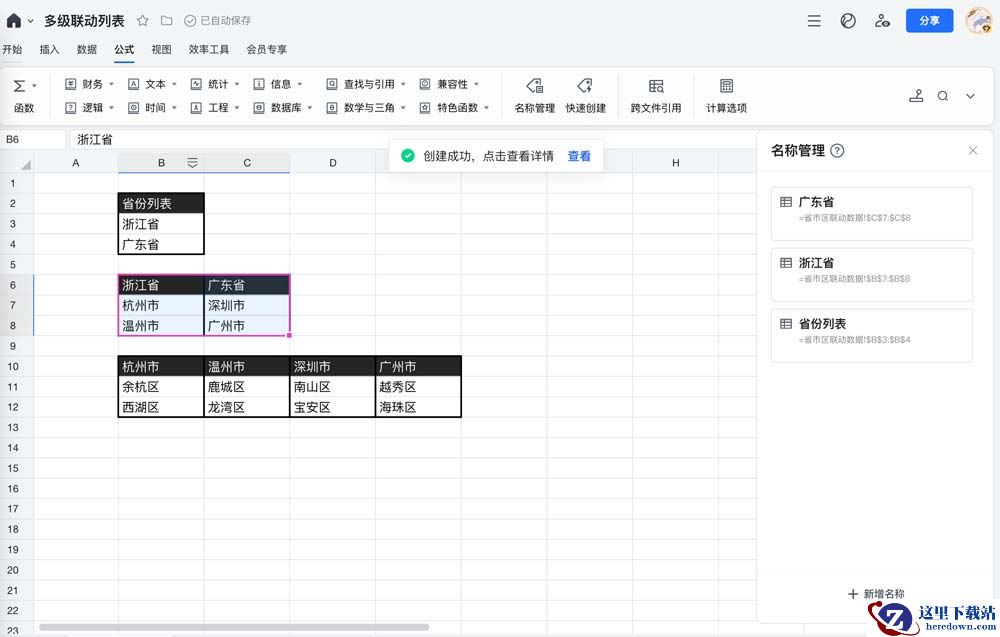The width and height of the screenshot is (1000, 637).
Task: Open Cross-file Reference (跨文件引用)
Action: 656,95
